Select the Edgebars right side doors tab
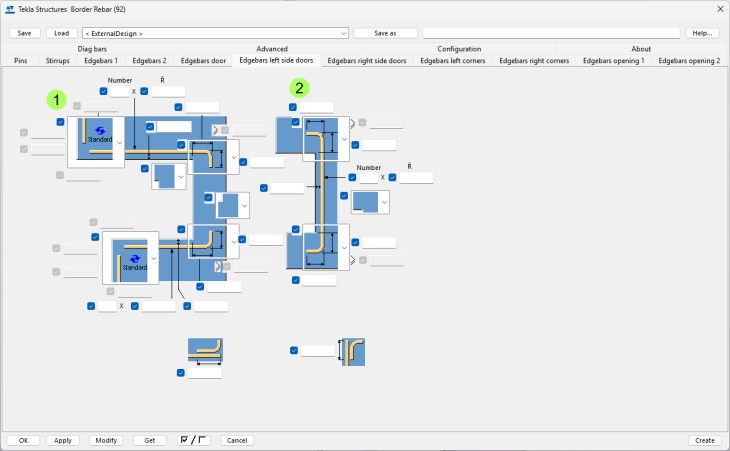The width and height of the screenshot is (730, 451). (367, 61)
